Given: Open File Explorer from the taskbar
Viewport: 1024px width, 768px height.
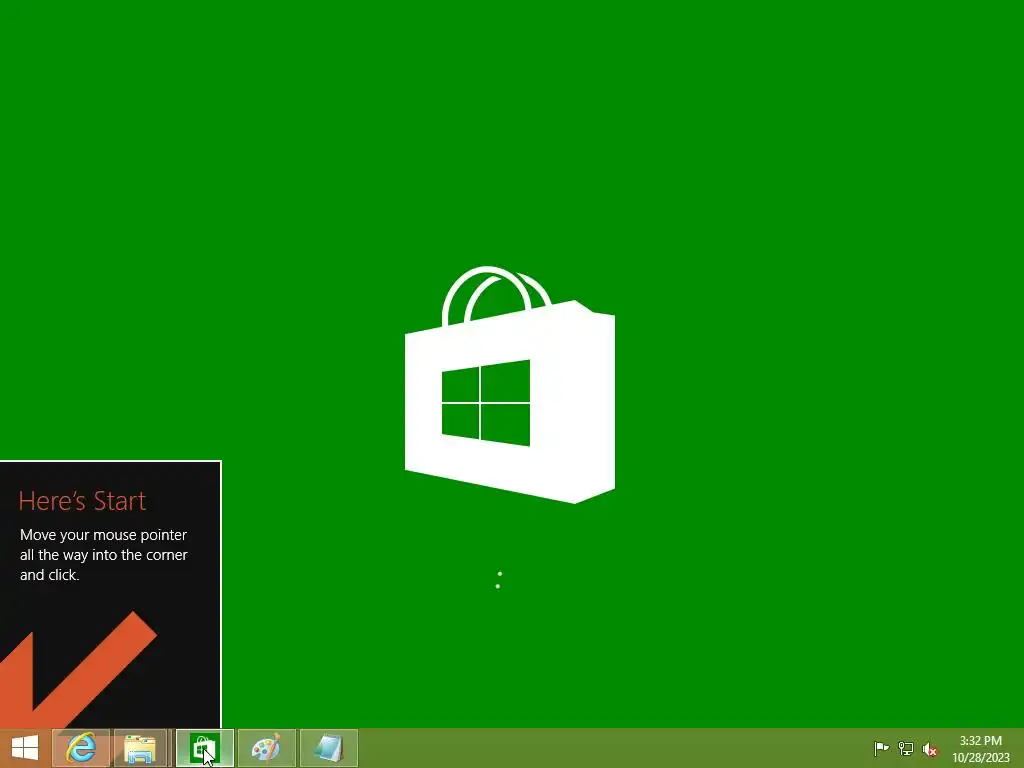Looking at the screenshot, I should coord(140,748).
